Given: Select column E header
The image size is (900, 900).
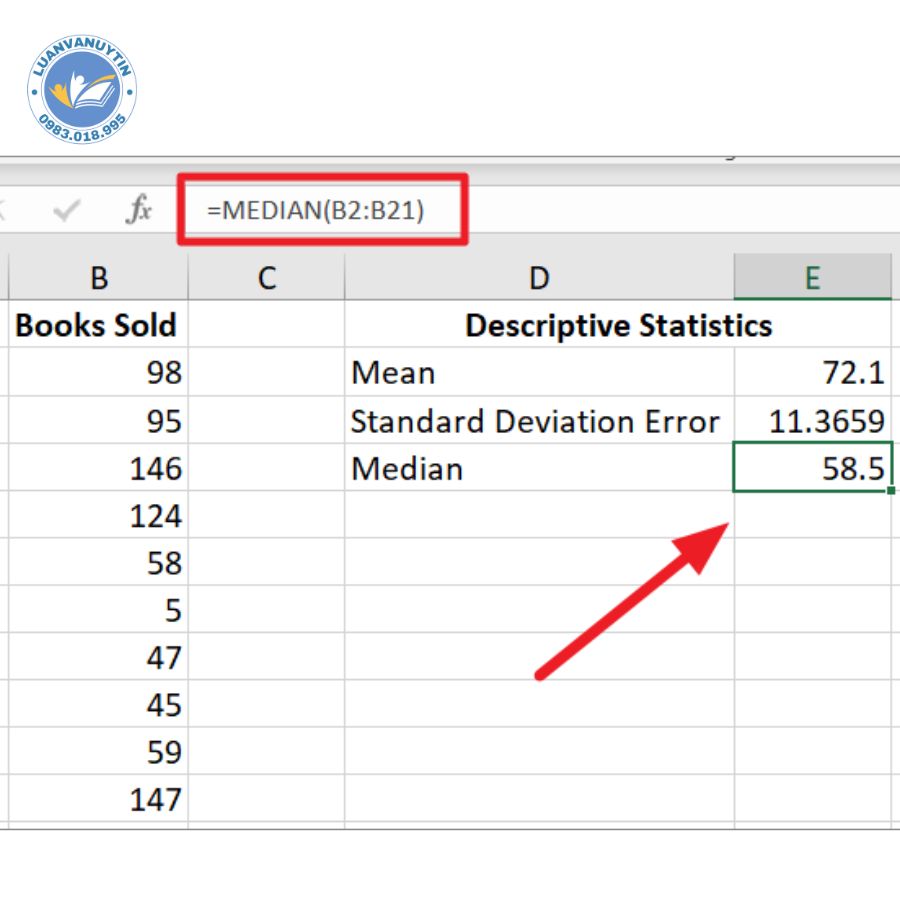Looking at the screenshot, I should (812, 277).
